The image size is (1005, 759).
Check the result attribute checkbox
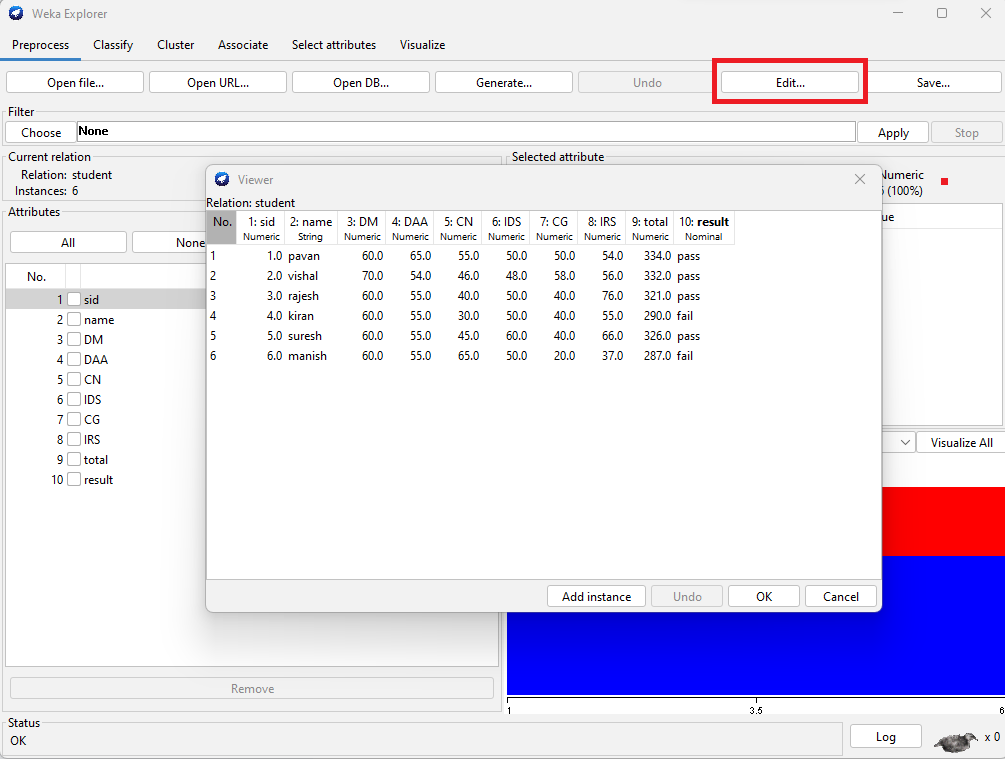coord(74,480)
